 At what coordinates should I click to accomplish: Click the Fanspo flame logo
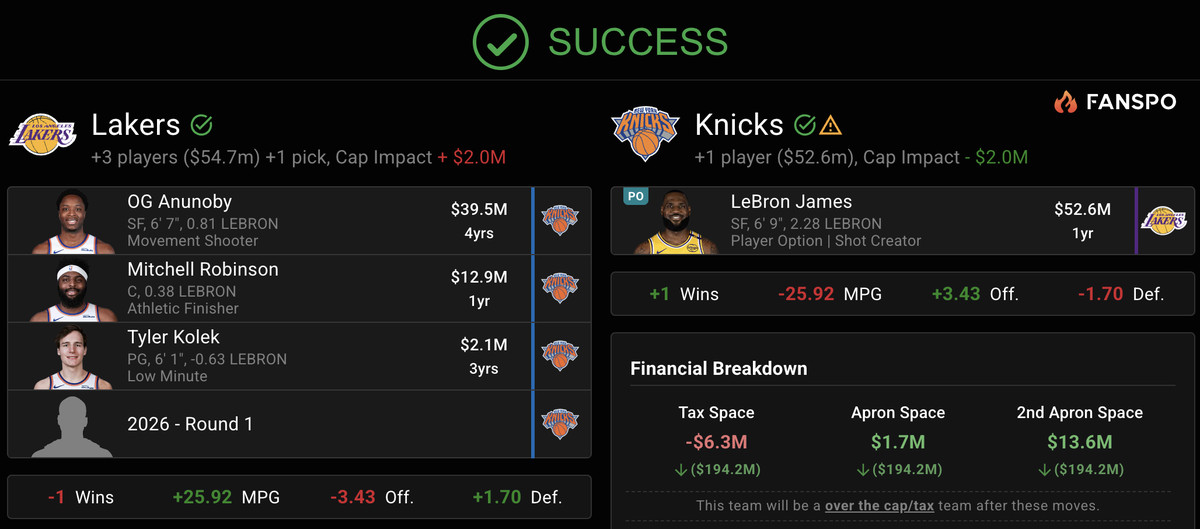tap(1065, 102)
